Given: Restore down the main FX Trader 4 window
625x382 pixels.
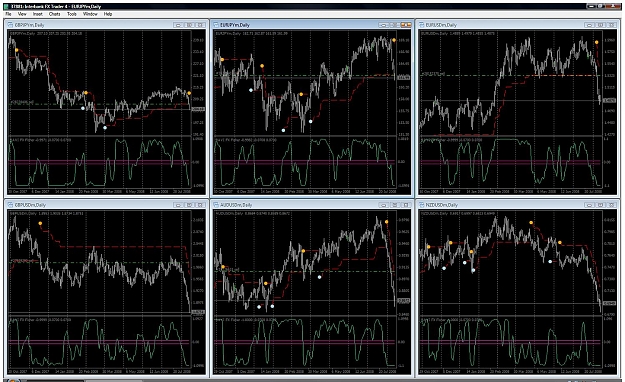Looking at the screenshot, I should tap(601, 6).
